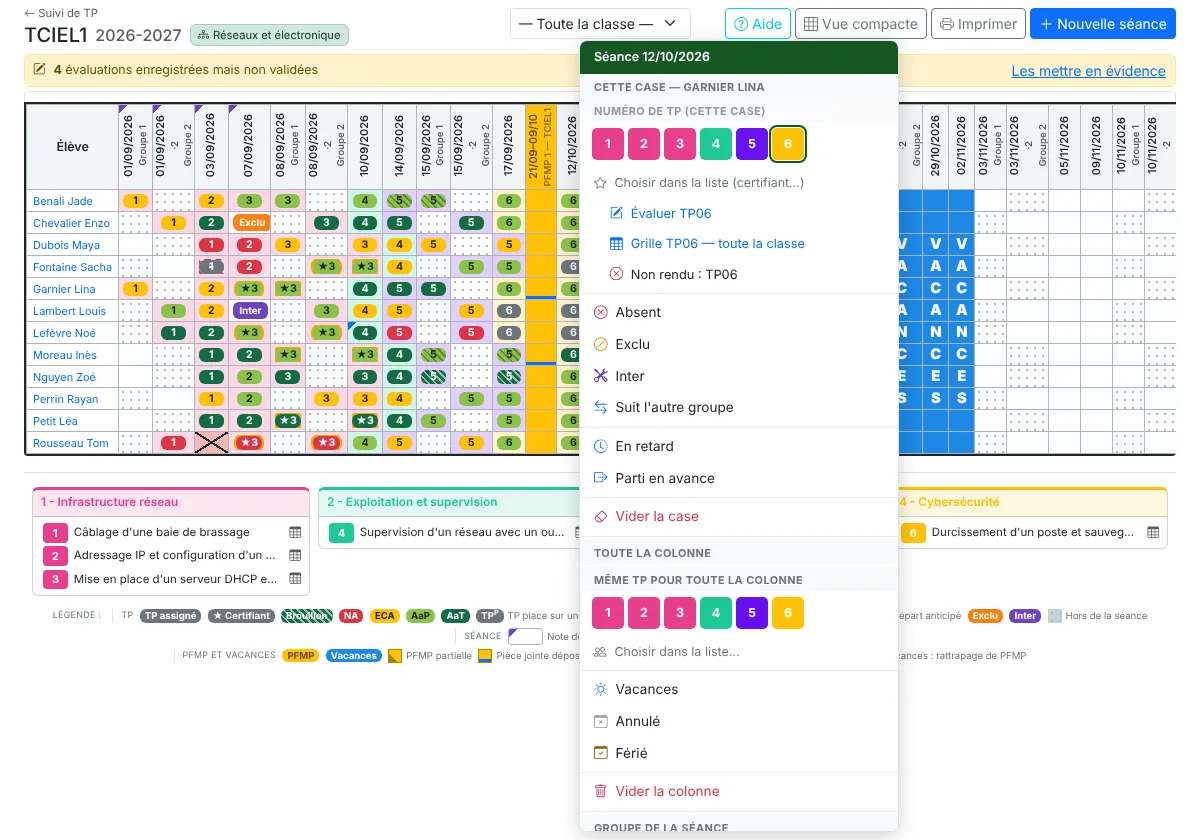Click Vider la case
Screen dimensions: 1200x840
pos(739,516)
